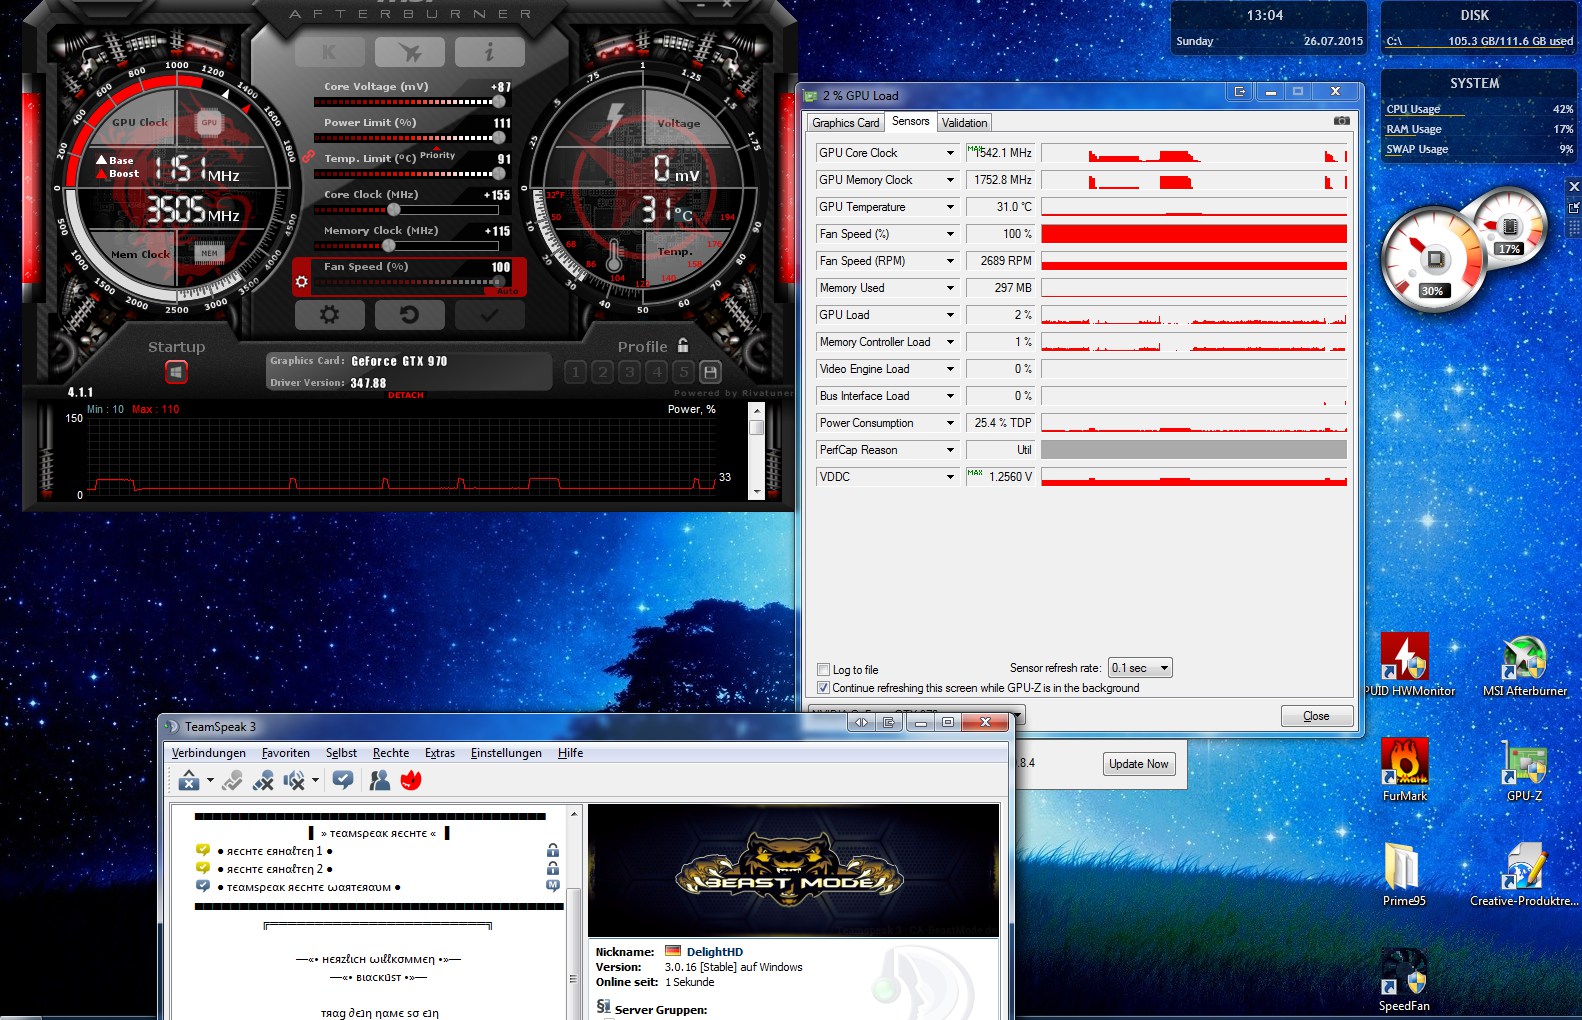This screenshot has height=1020, width=1582.
Task: Open the Fan Speed (%) sensor dropdown
Action: click(x=950, y=234)
